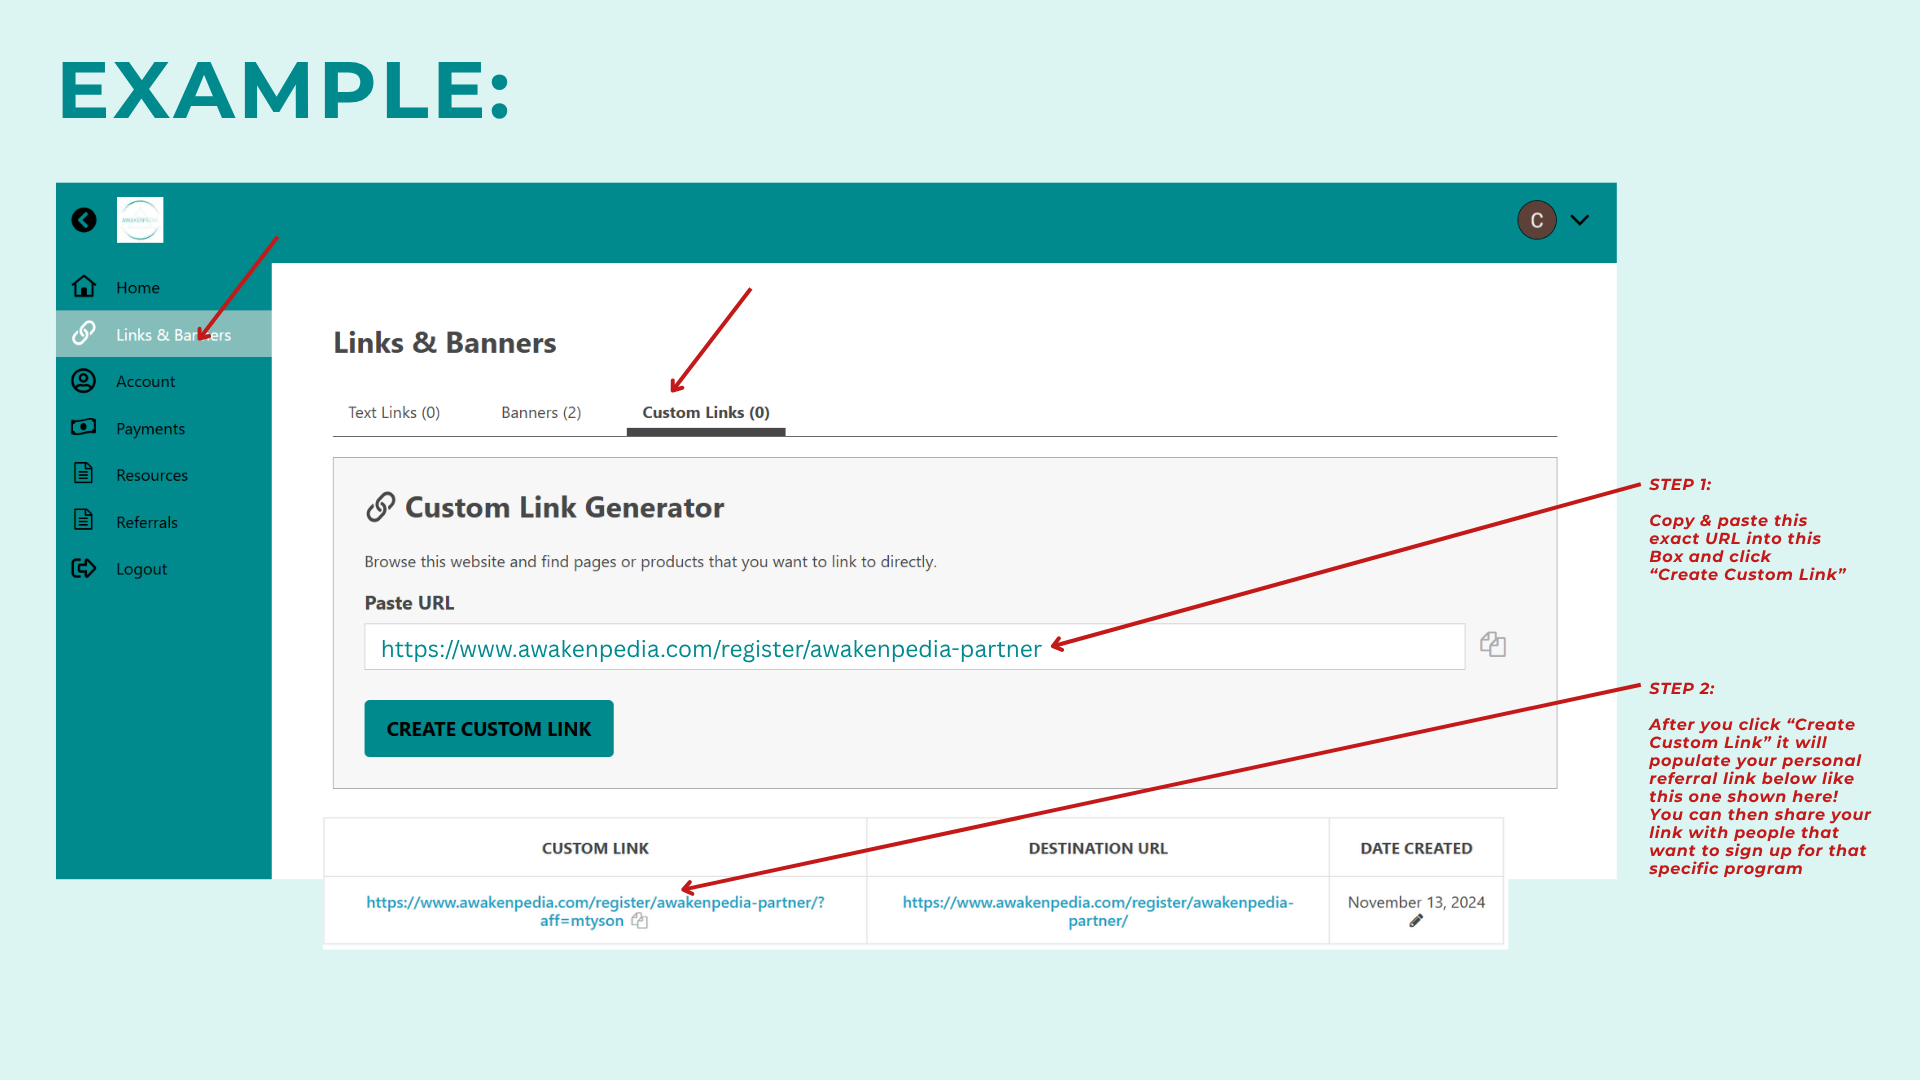
Task: Click the Logout exit icon
Action: coord(84,568)
